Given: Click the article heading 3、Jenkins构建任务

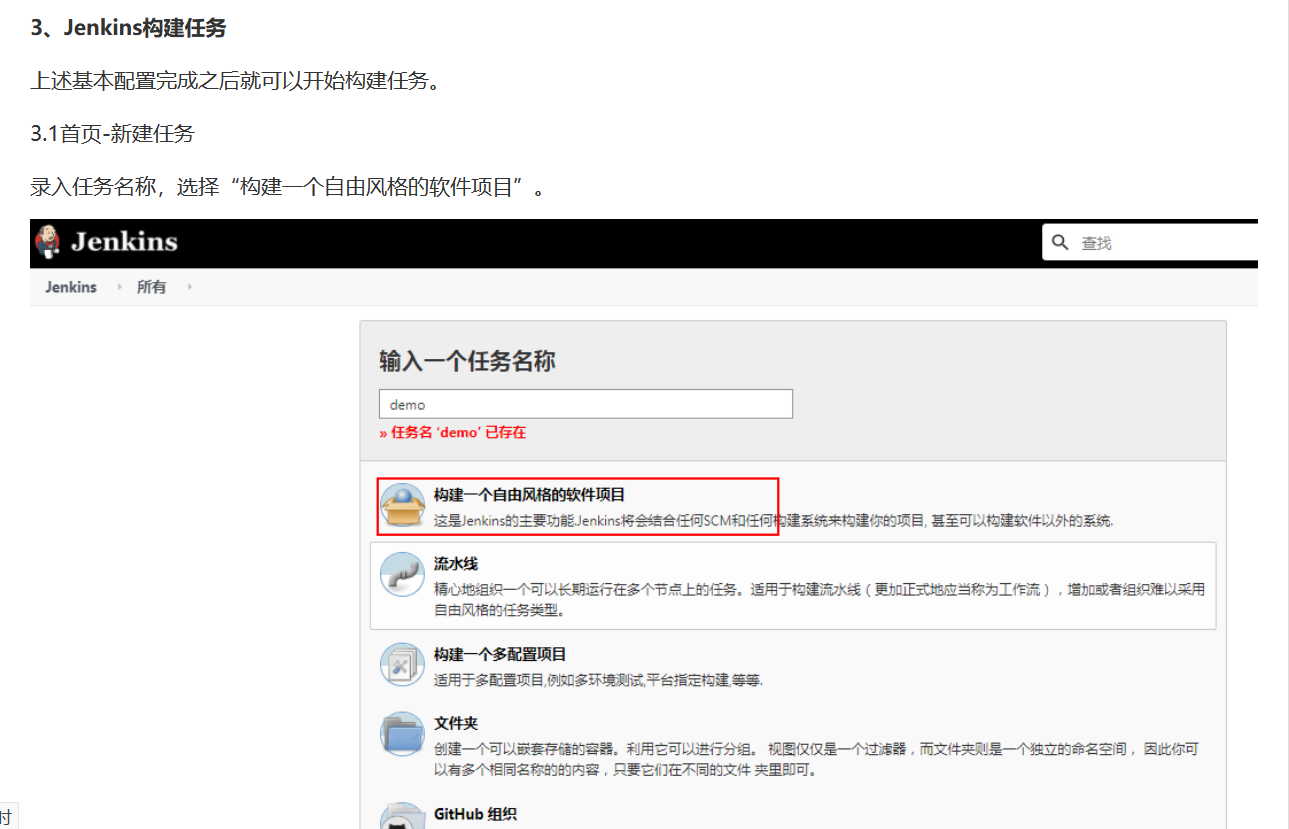Looking at the screenshot, I should [x=128, y=28].
